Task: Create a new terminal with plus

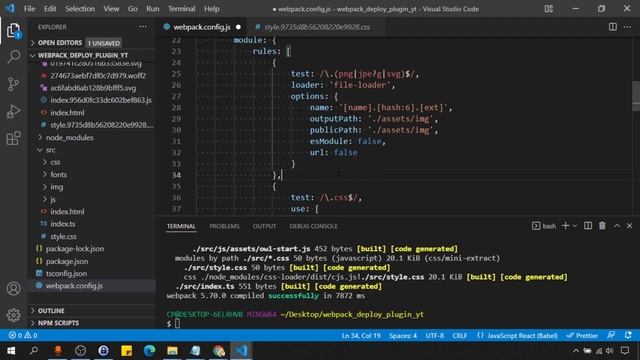Action: click(565, 226)
